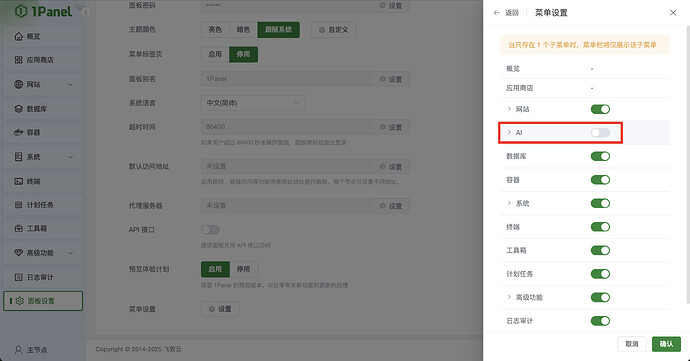The image size is (690, 361).
Task: Click the 超时时间 input showing 86400
Action: 286,127
